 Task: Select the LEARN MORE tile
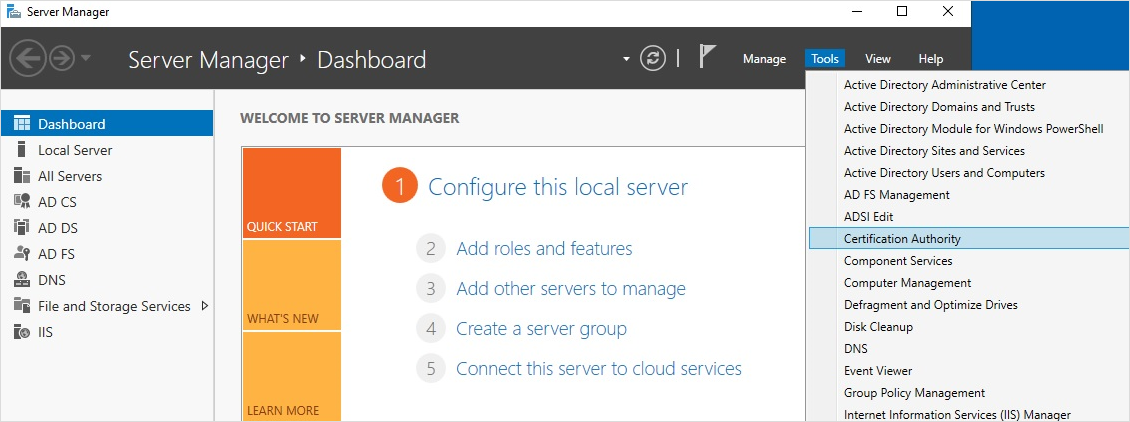click(x=291, y=377)
